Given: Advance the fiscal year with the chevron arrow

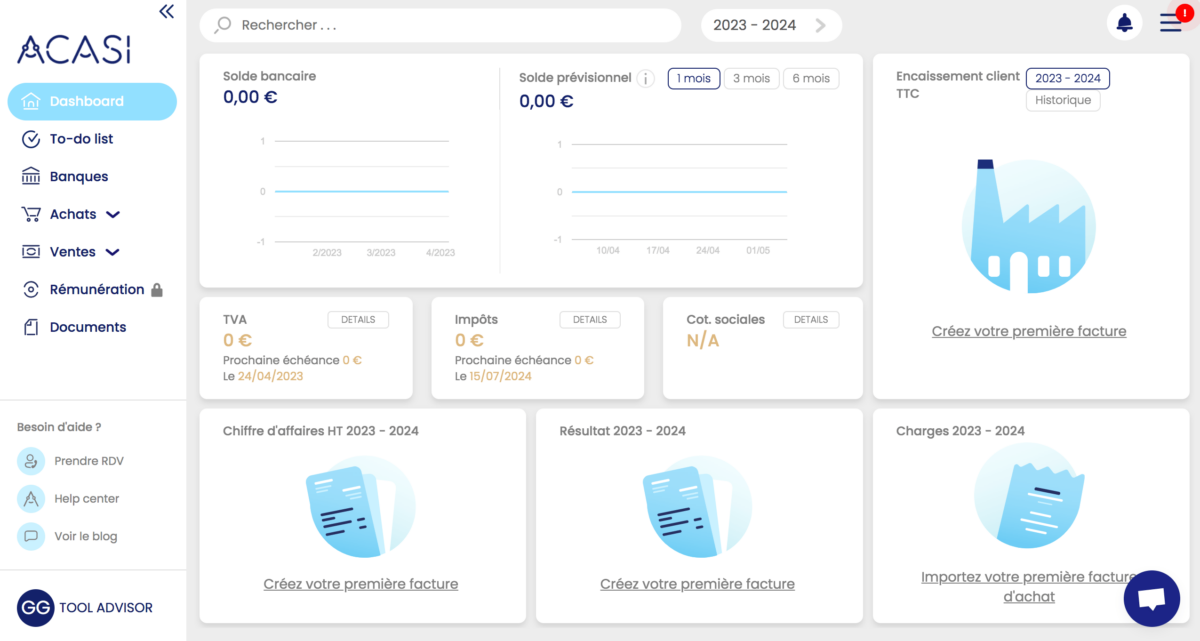Looking at the screenshot, I should point(821,24).
